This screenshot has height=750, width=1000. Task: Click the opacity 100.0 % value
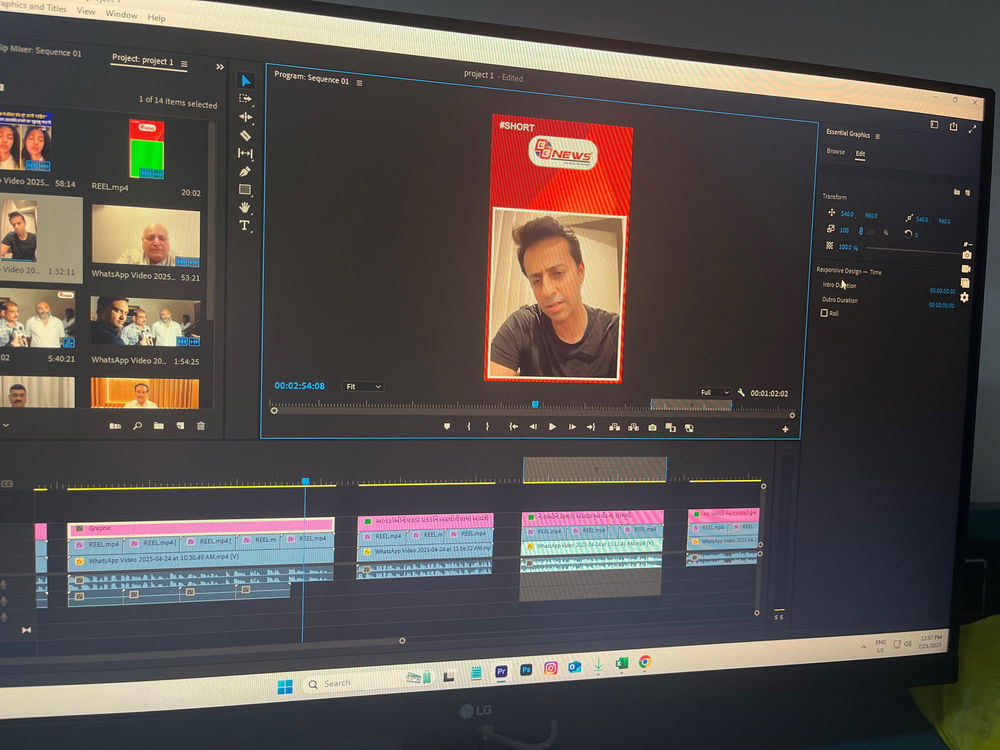coord(848,247)
